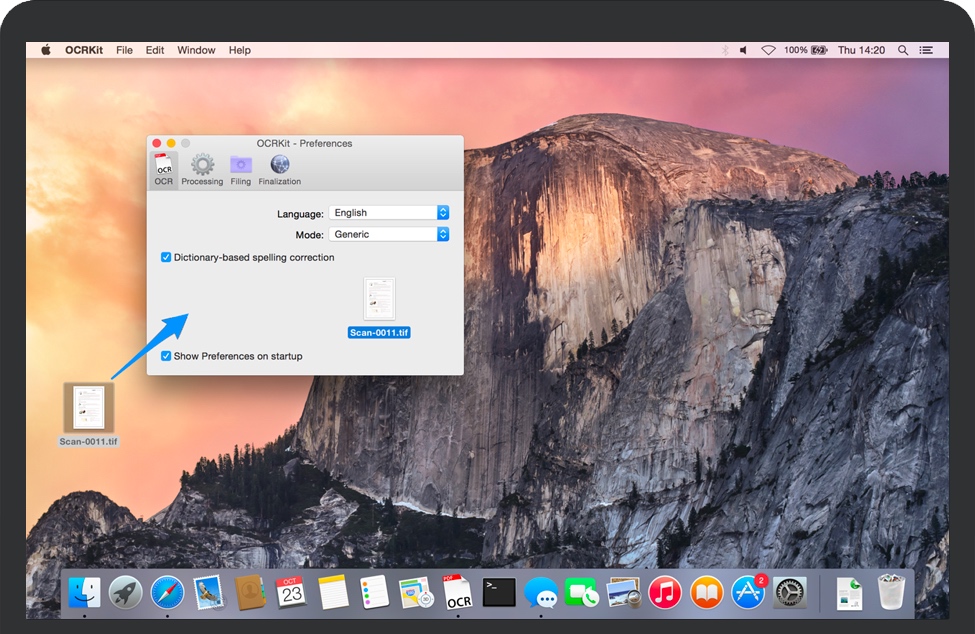Open the Processing preferences pane
This screenshot has width=975, height=634.
(202, 169)
